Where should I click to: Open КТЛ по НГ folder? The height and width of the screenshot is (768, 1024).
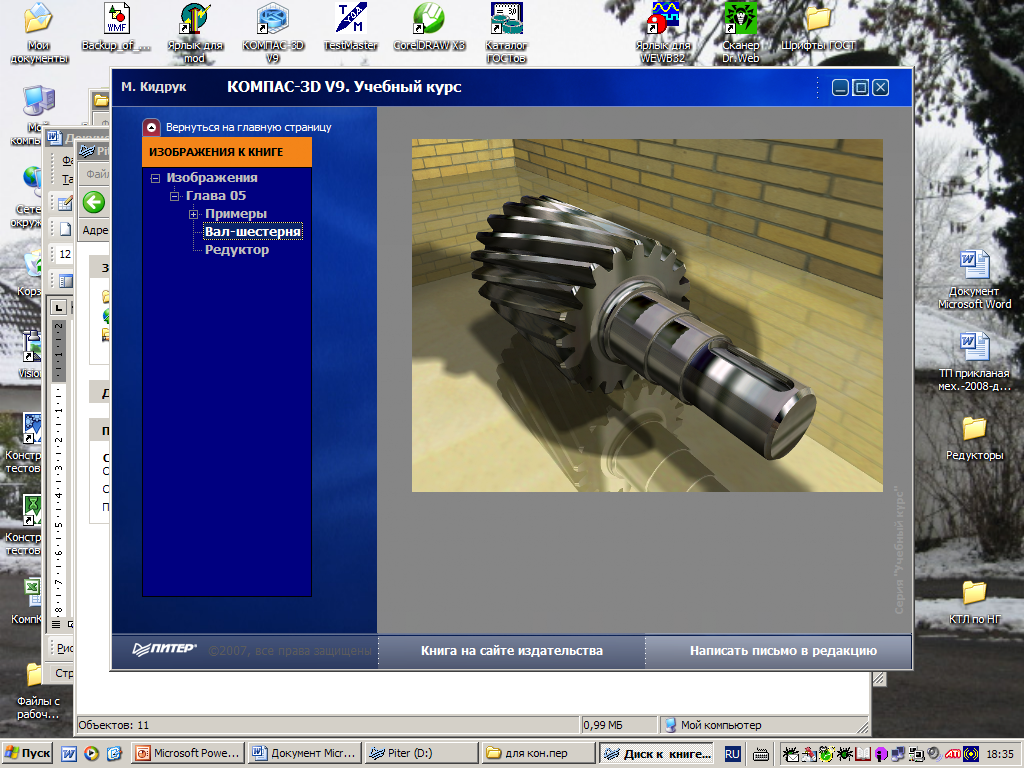(974, 602)
